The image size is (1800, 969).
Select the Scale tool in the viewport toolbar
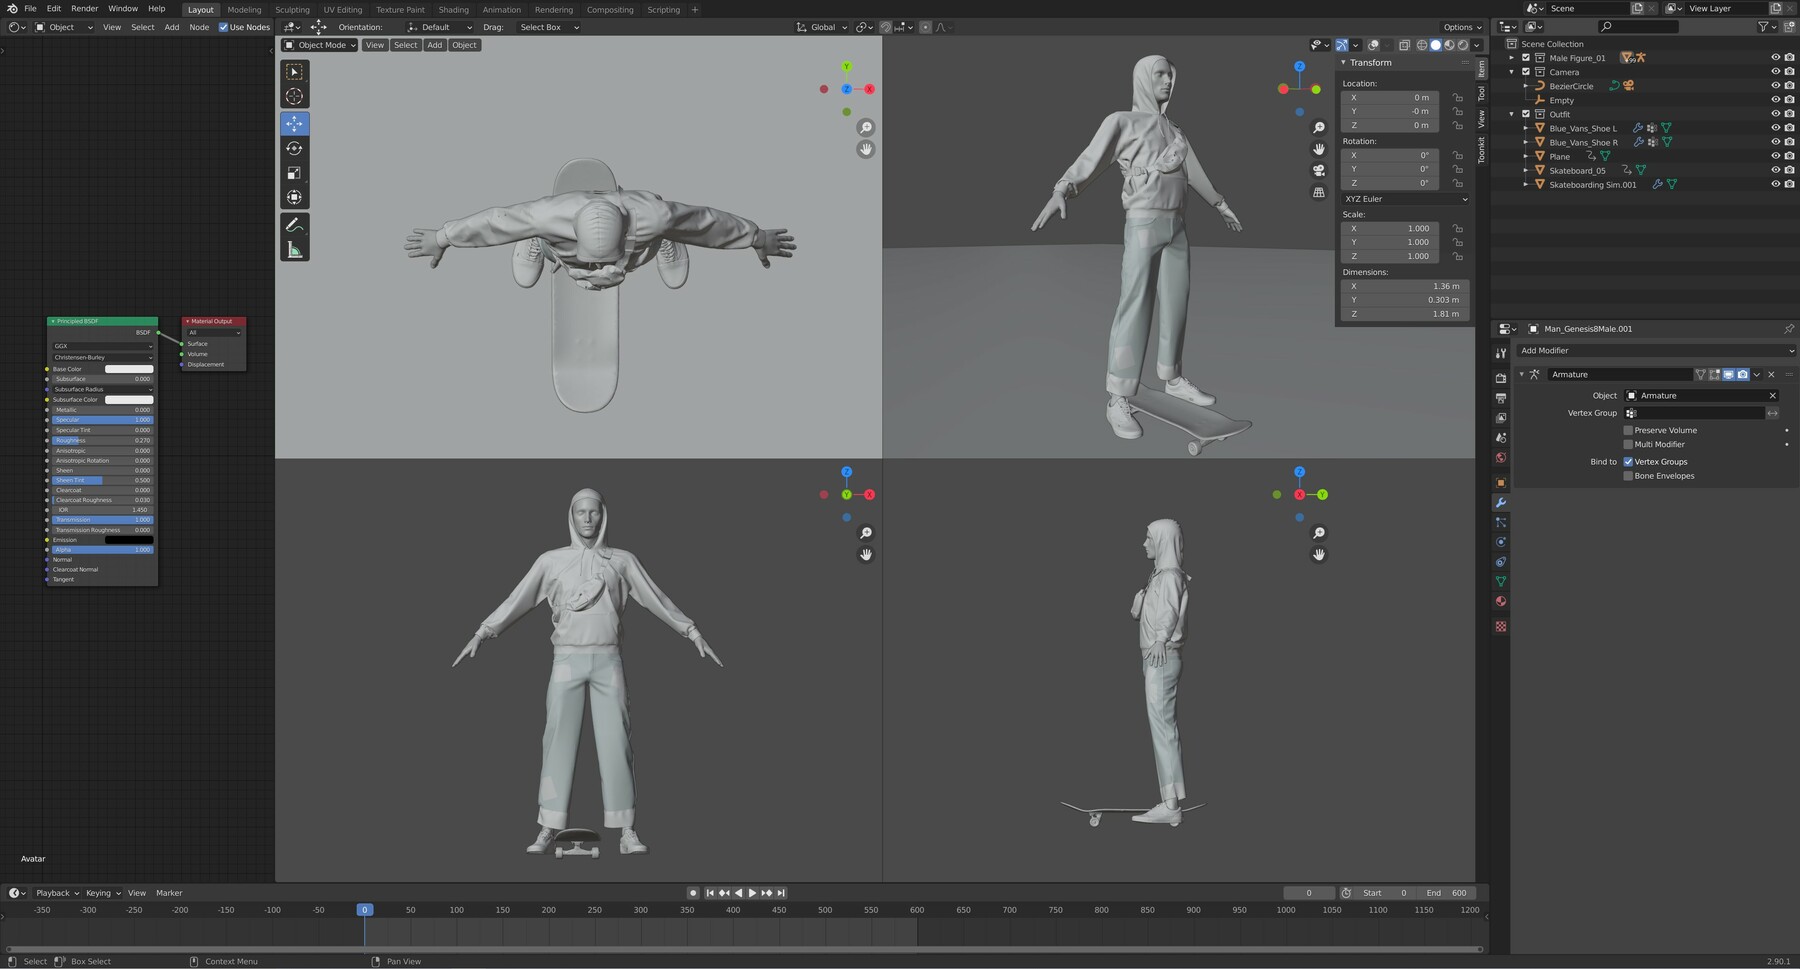[x=294, y=173]
